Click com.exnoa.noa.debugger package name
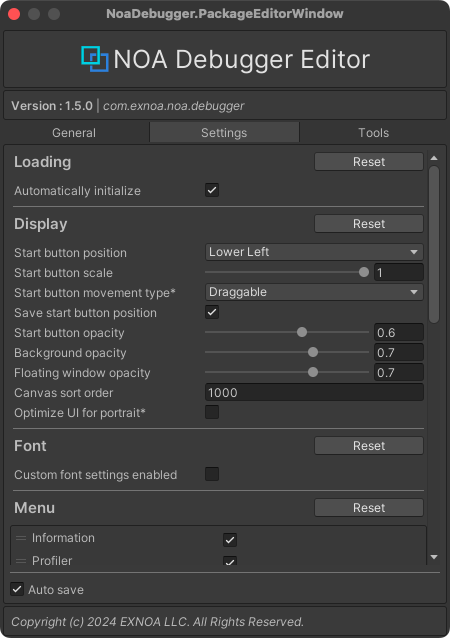Viewport: 450px width, 638px height. [x=174, y=106]
